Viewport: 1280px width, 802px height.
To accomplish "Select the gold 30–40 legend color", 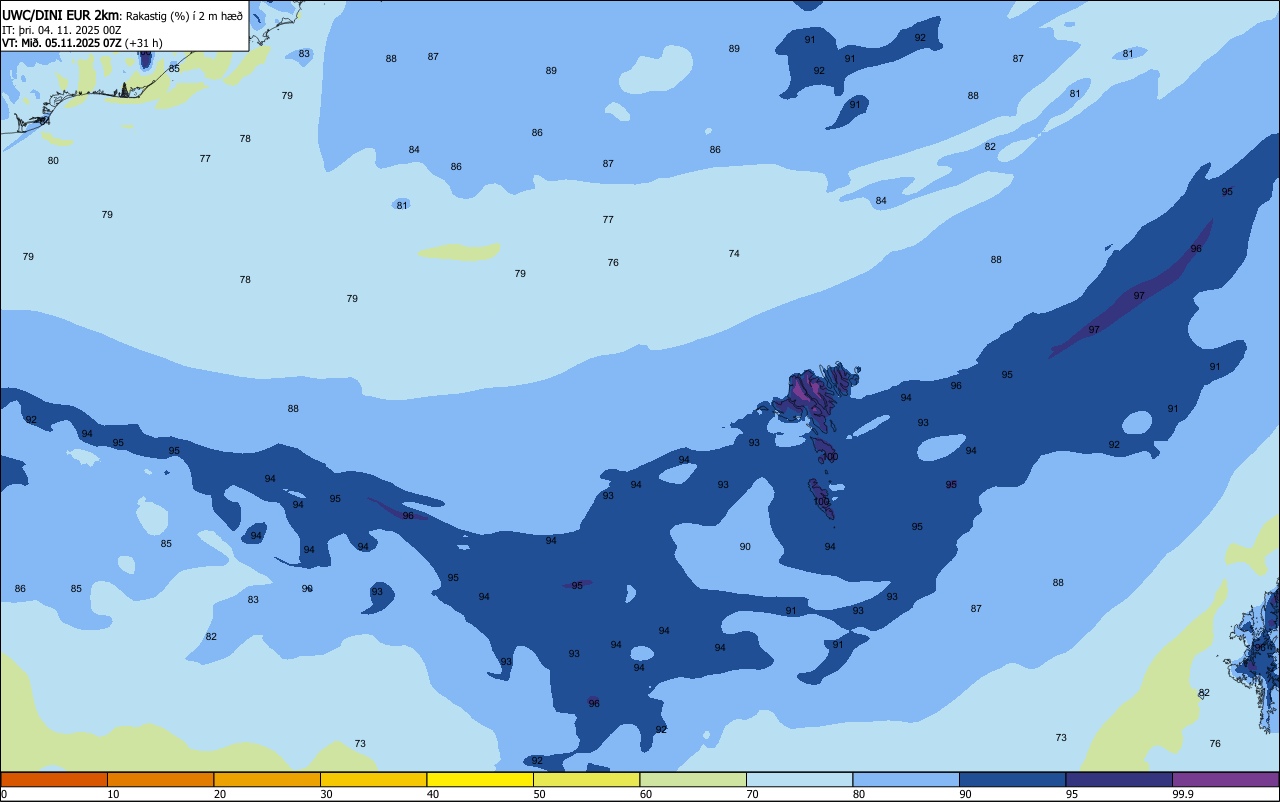I will (x=373, y=779).
